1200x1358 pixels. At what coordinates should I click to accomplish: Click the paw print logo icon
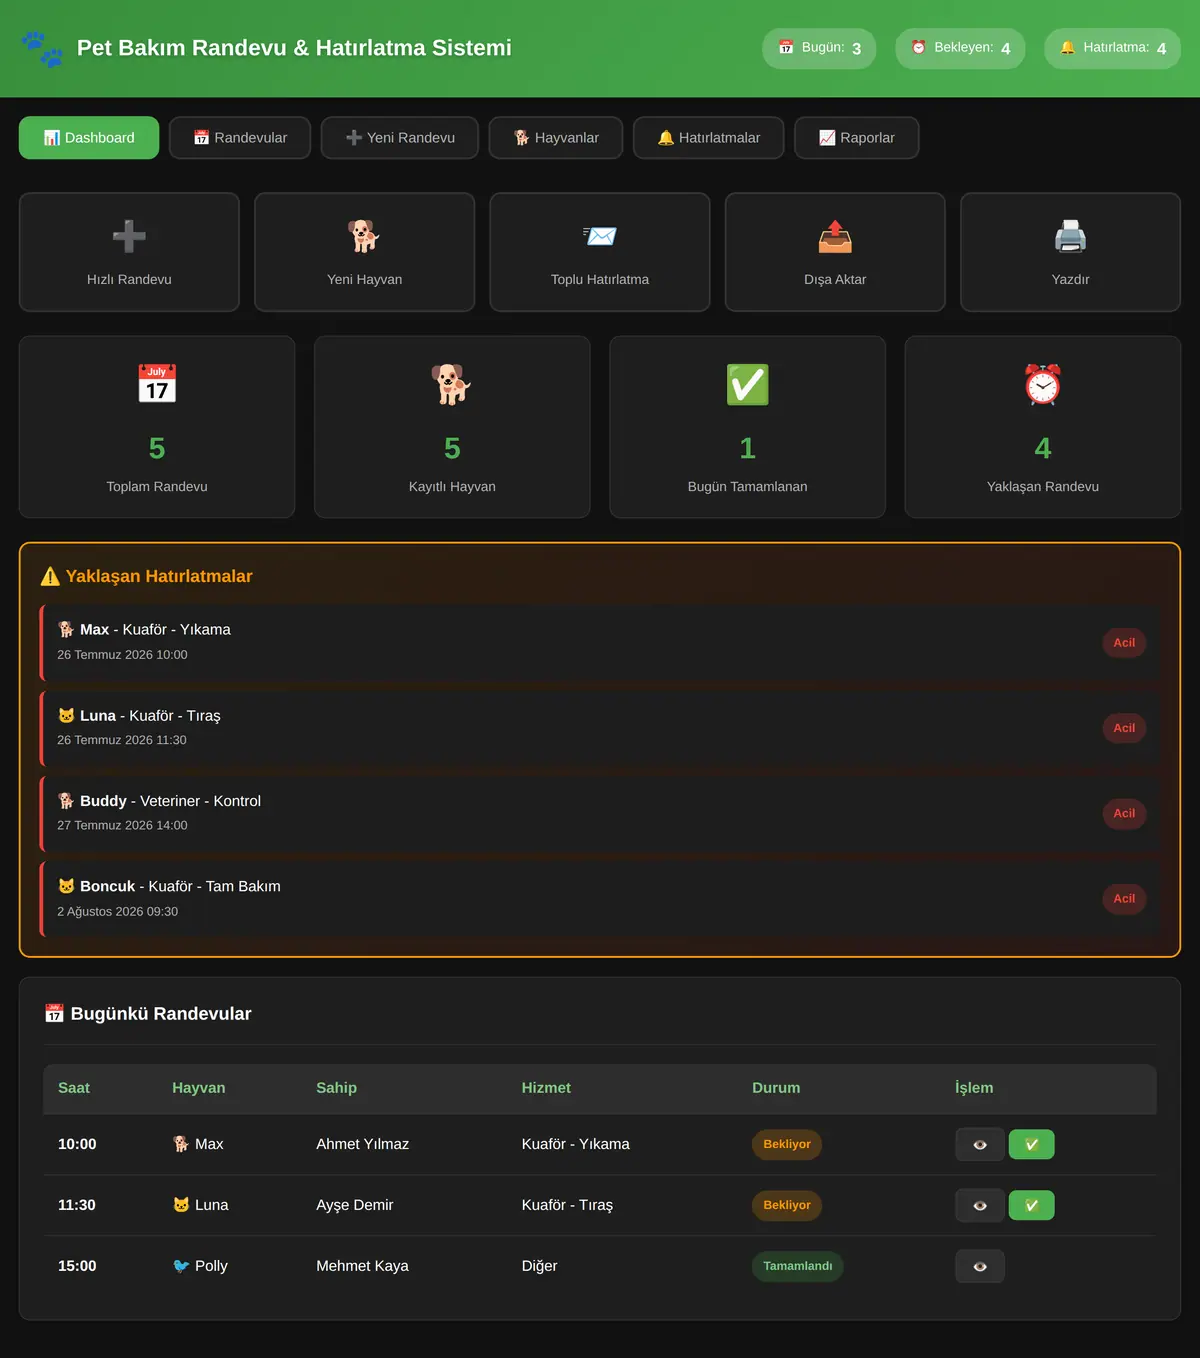[42, 49]
